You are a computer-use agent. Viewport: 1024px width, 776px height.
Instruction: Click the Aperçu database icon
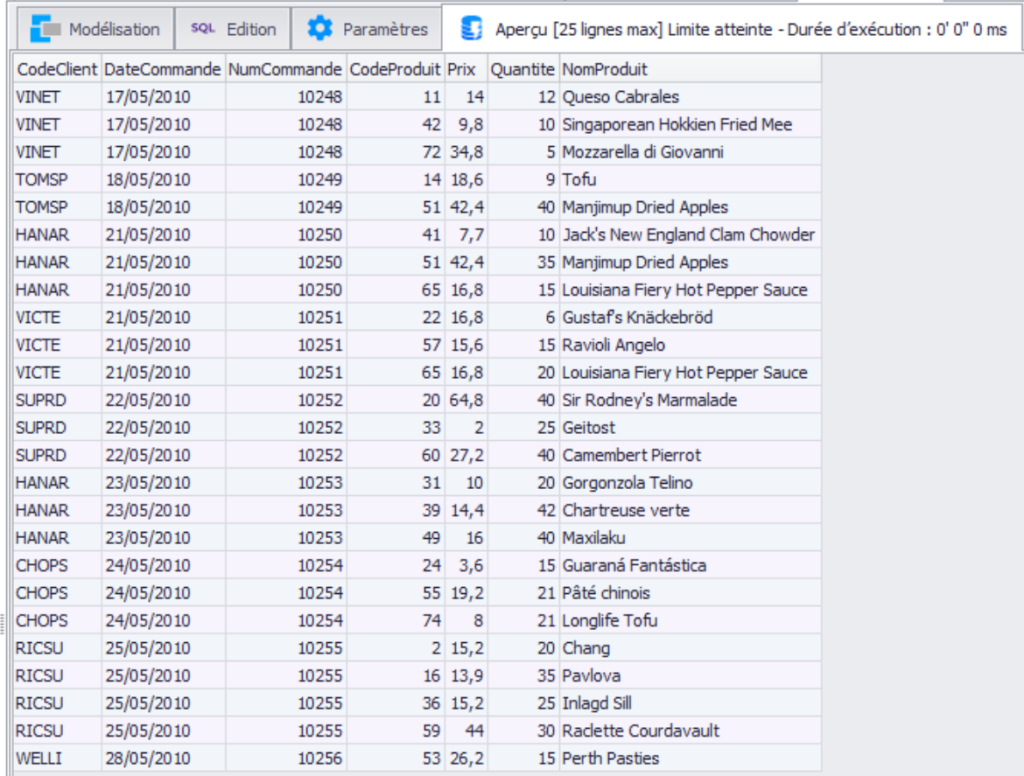pyautogui.click(x=472, y=29)
